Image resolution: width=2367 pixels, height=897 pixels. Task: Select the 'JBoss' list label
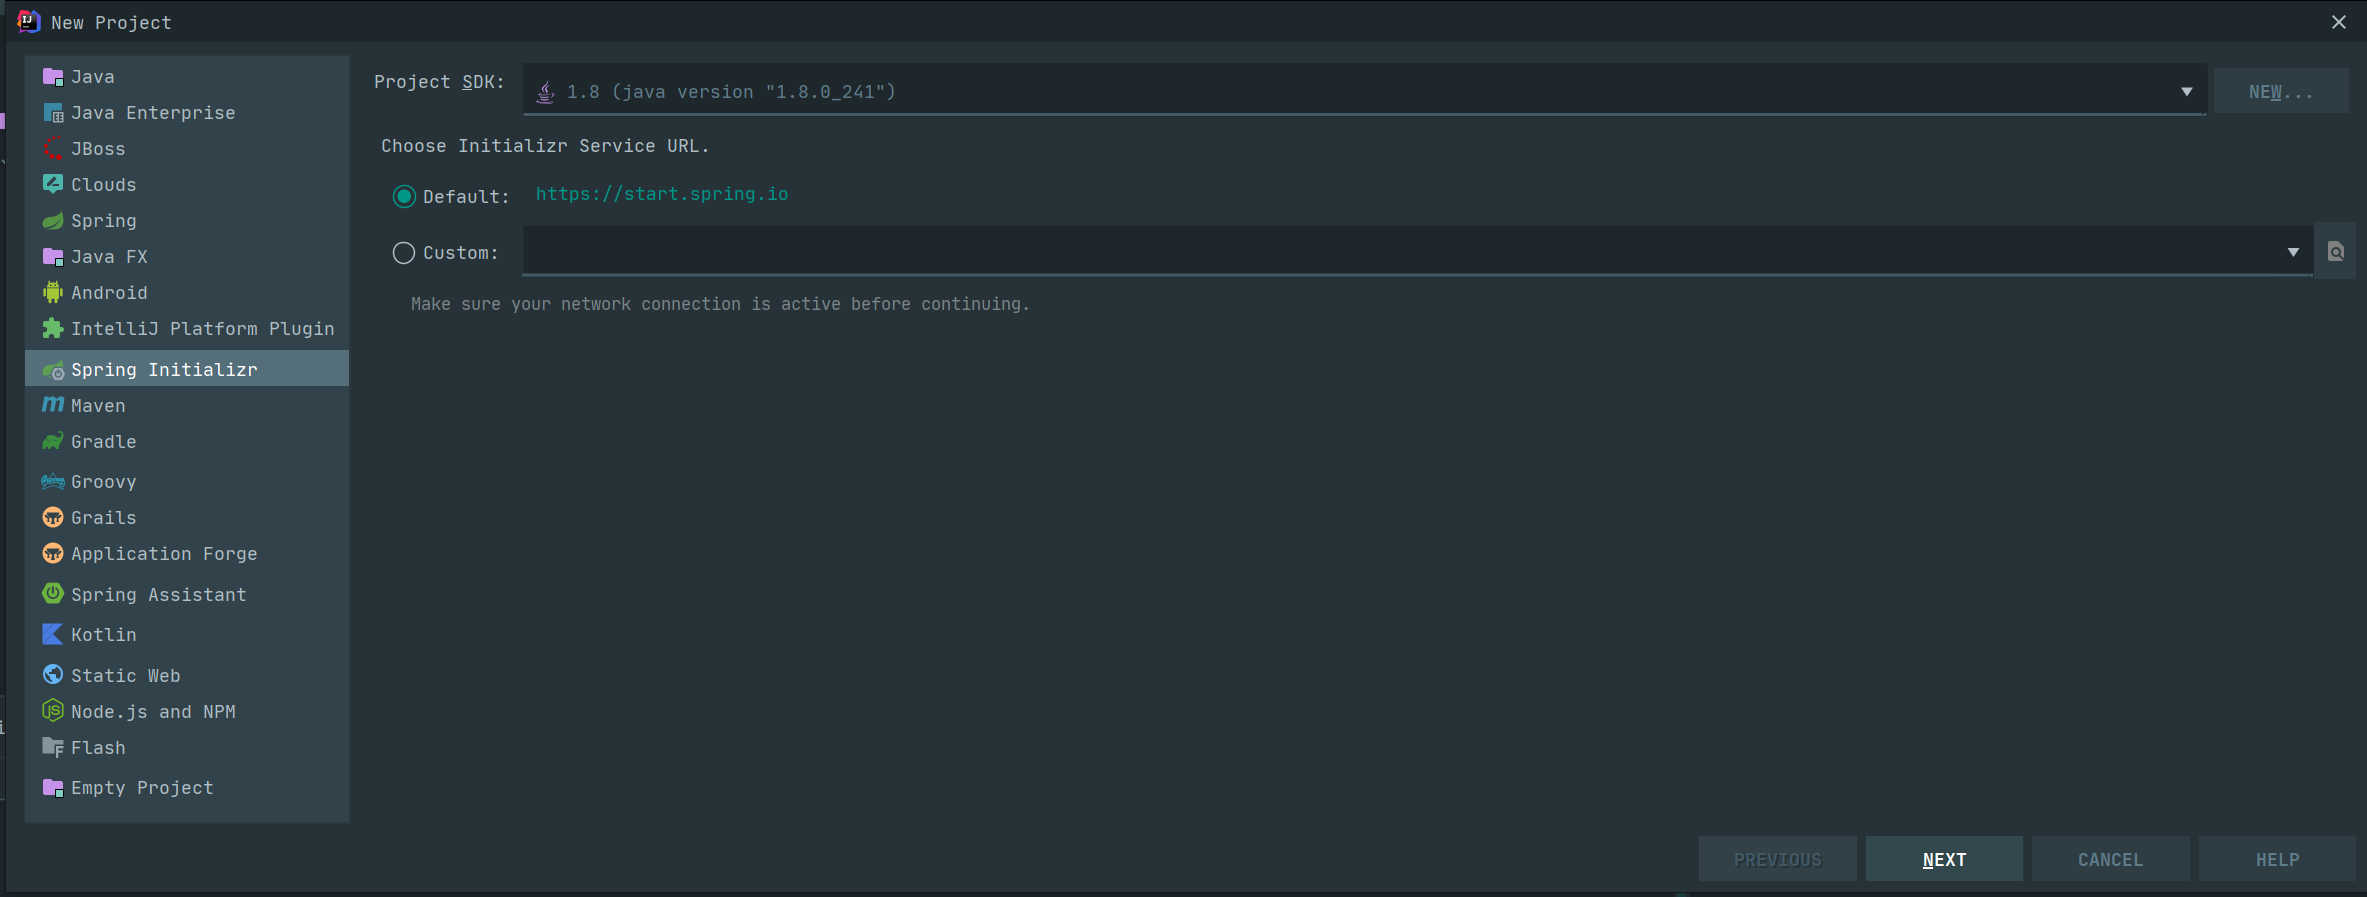[x=98, y=149]
